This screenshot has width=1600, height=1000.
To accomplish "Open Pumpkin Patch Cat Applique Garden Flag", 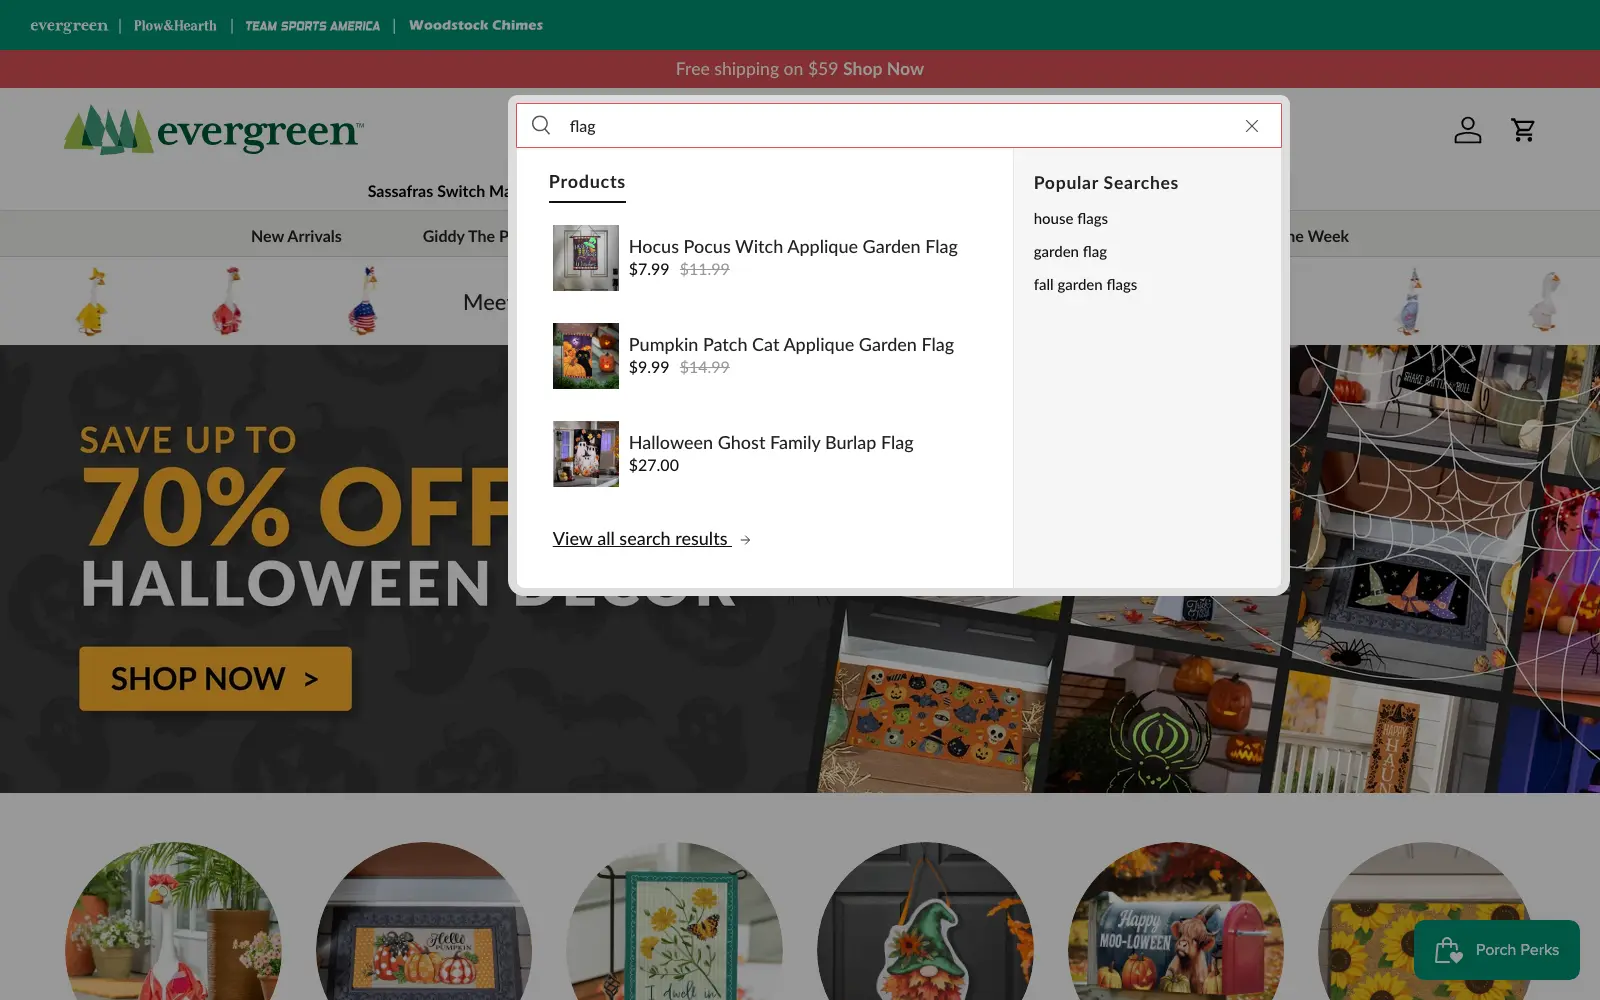I will point(791,345).
